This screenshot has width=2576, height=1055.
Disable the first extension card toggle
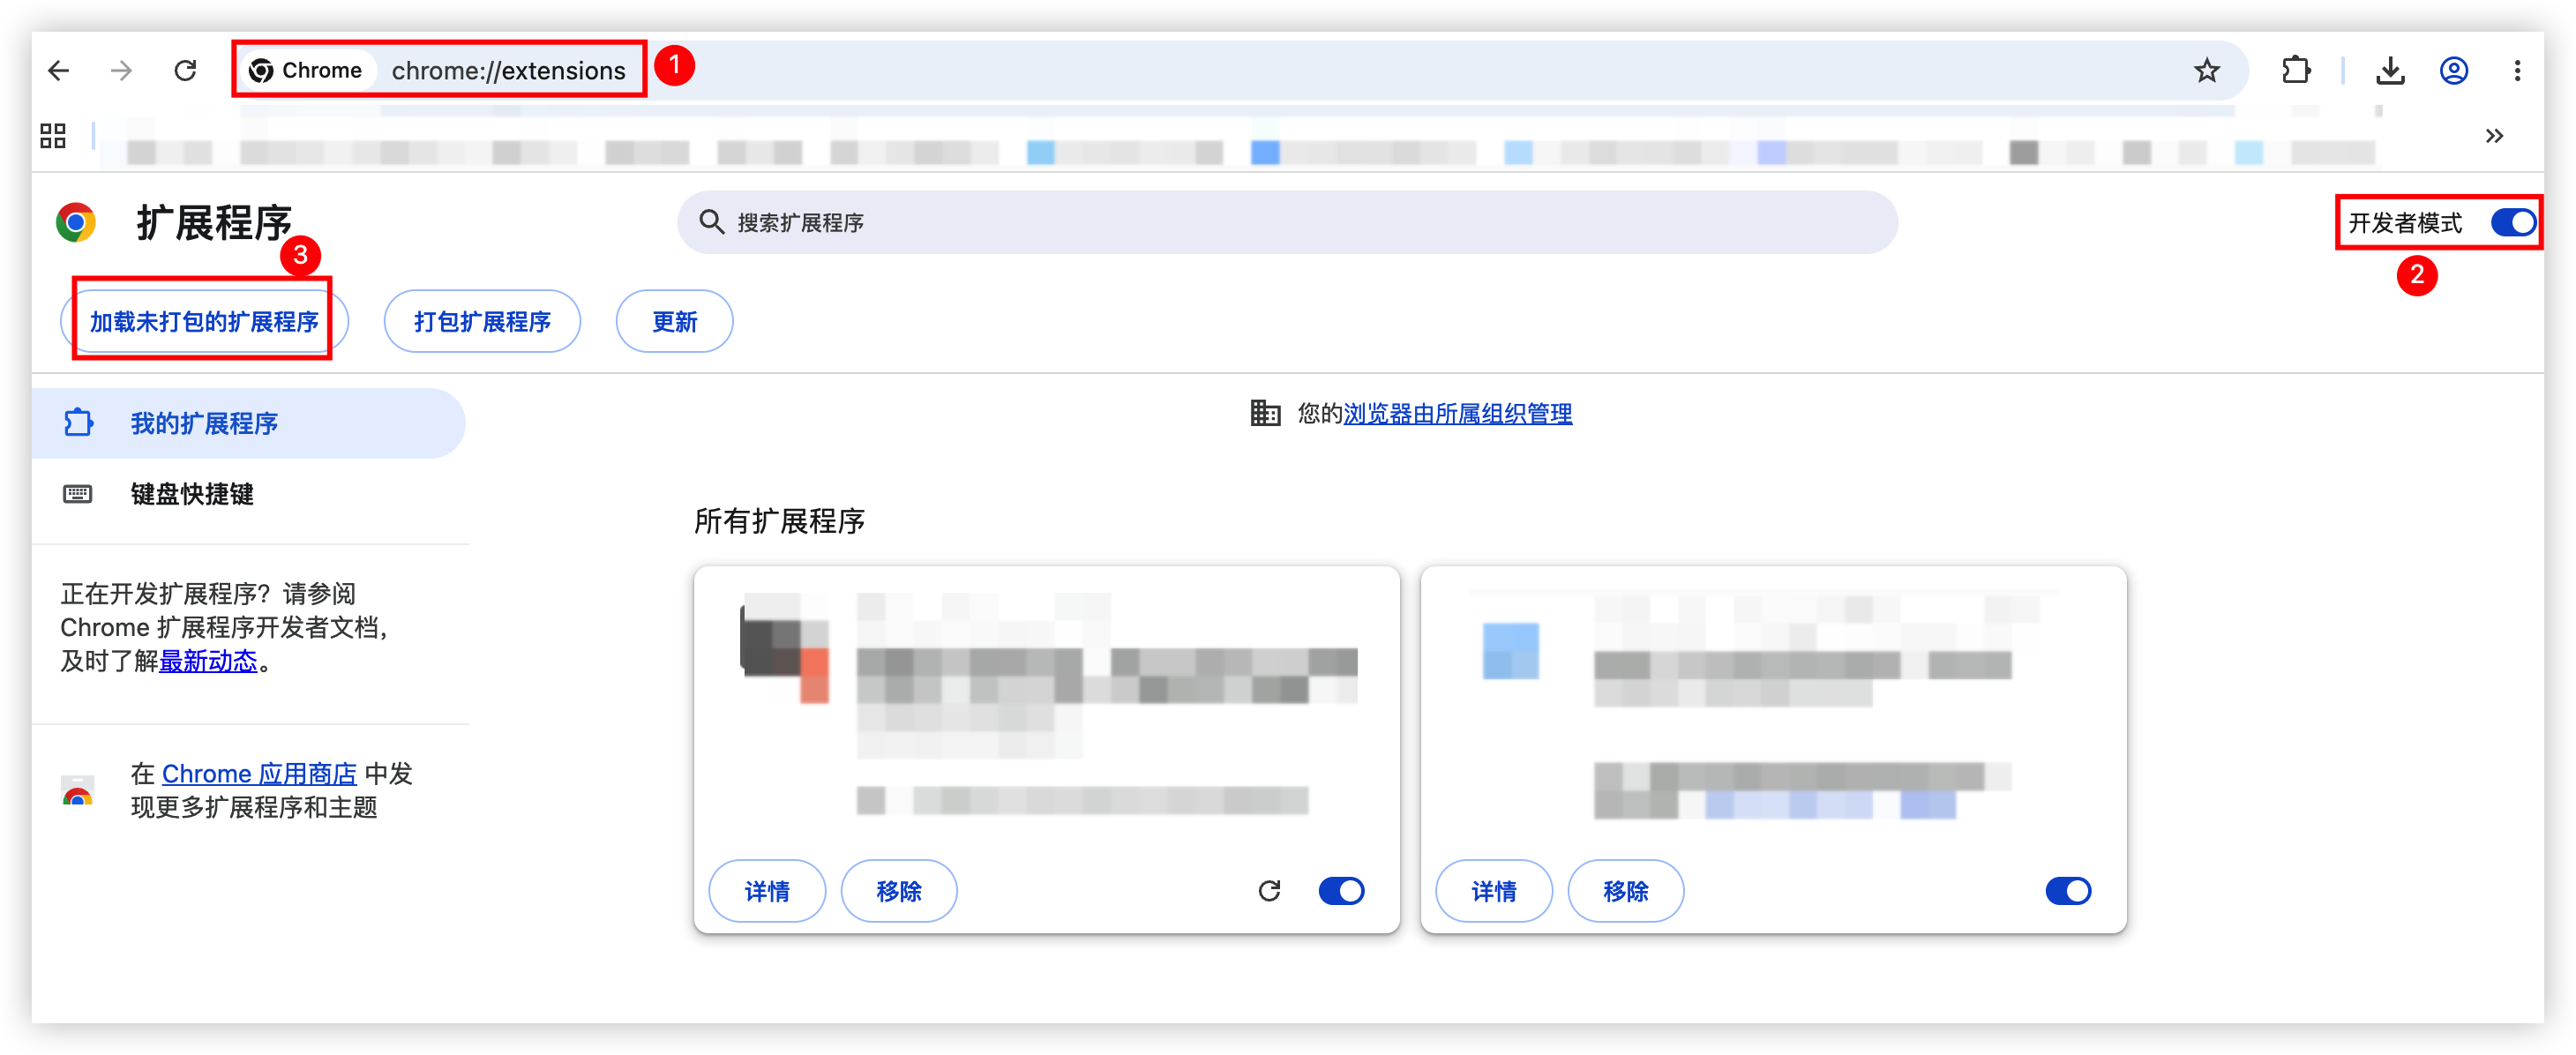pyautogui.click(x=1341, y=891)
